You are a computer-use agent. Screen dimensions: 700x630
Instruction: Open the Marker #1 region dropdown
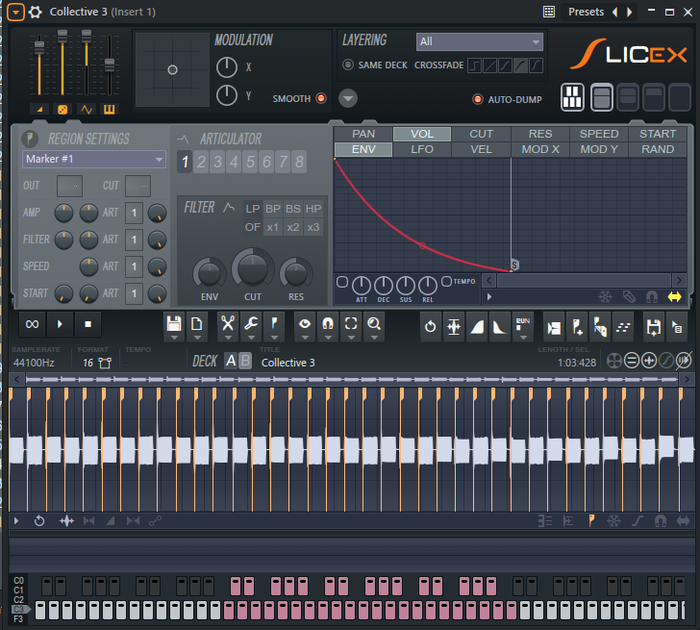tap(94, 159)
